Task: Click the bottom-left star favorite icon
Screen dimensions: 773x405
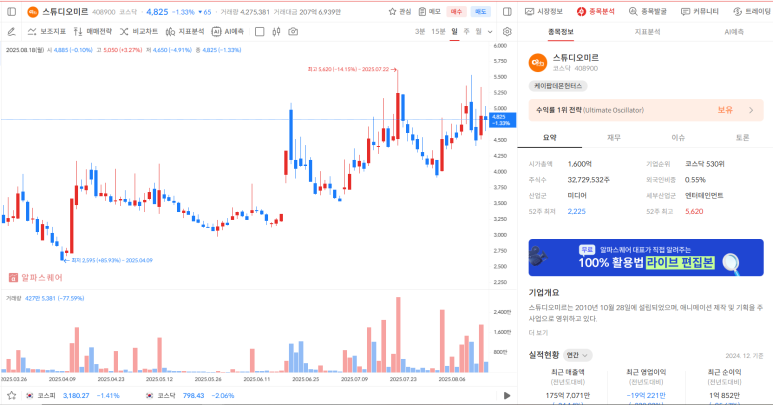Action: pyautogui.click(x=12, y=395)
